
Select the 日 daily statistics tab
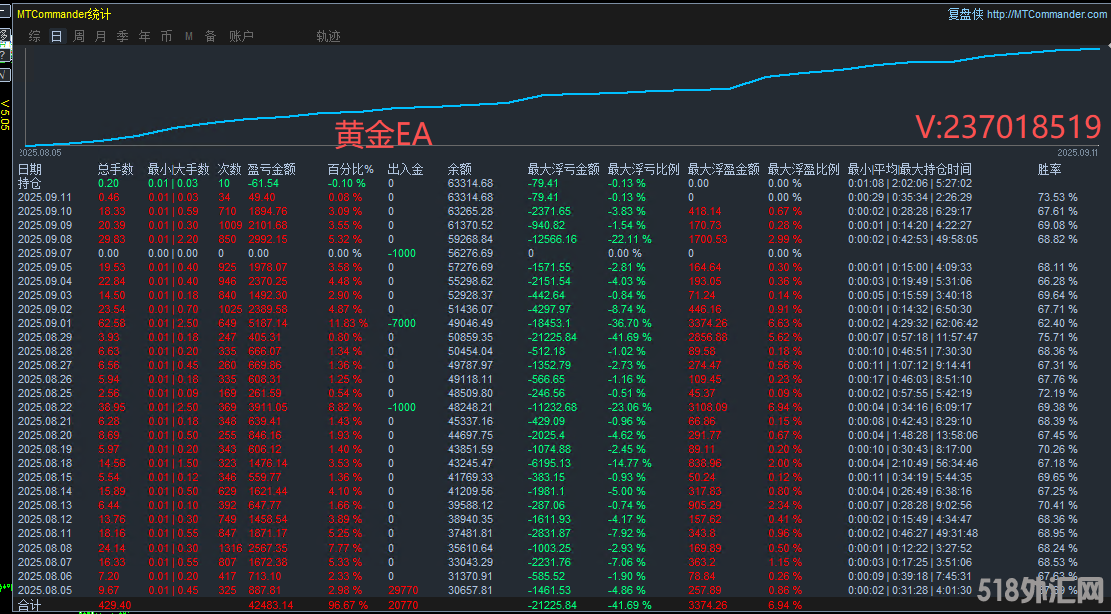tap(56, 36)
